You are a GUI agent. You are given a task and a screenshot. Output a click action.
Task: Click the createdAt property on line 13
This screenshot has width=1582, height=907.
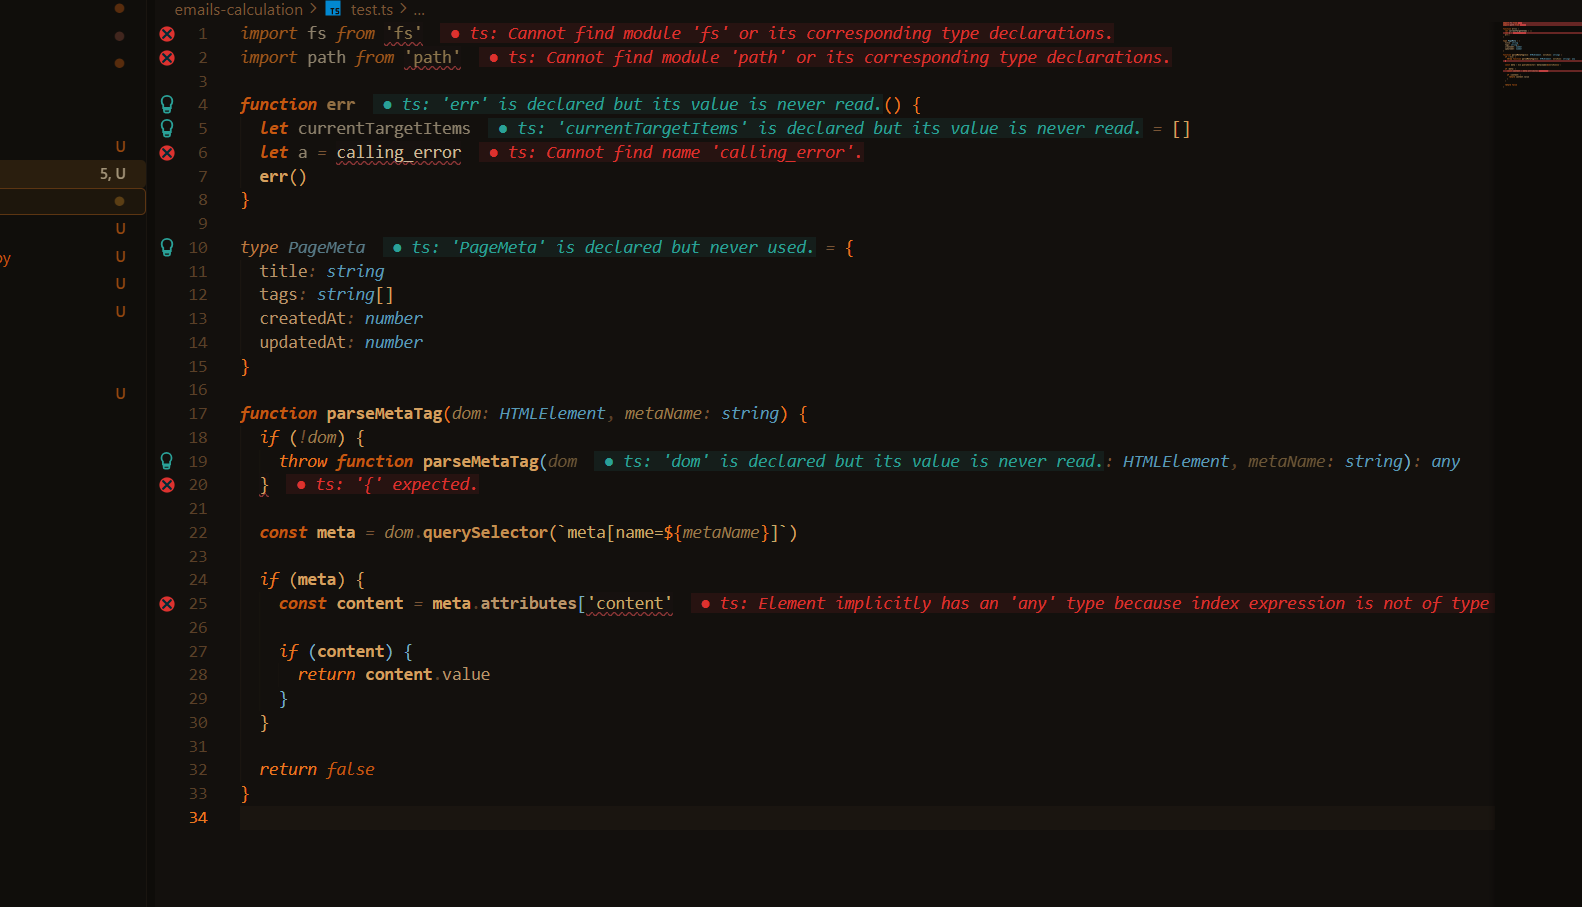(303, 318)
